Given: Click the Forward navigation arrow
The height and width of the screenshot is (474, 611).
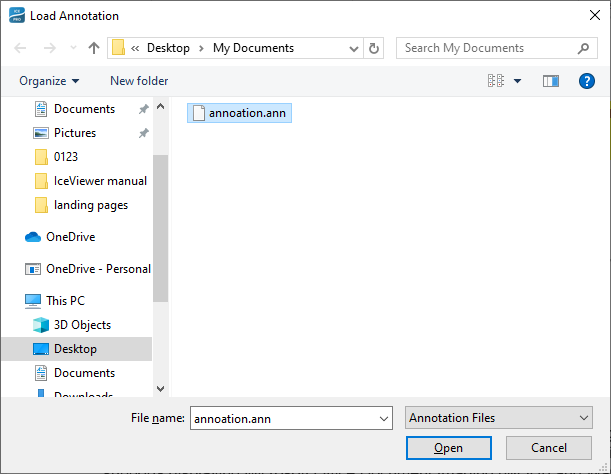Looking at the screenshot, I should click(x=49, y=48).
